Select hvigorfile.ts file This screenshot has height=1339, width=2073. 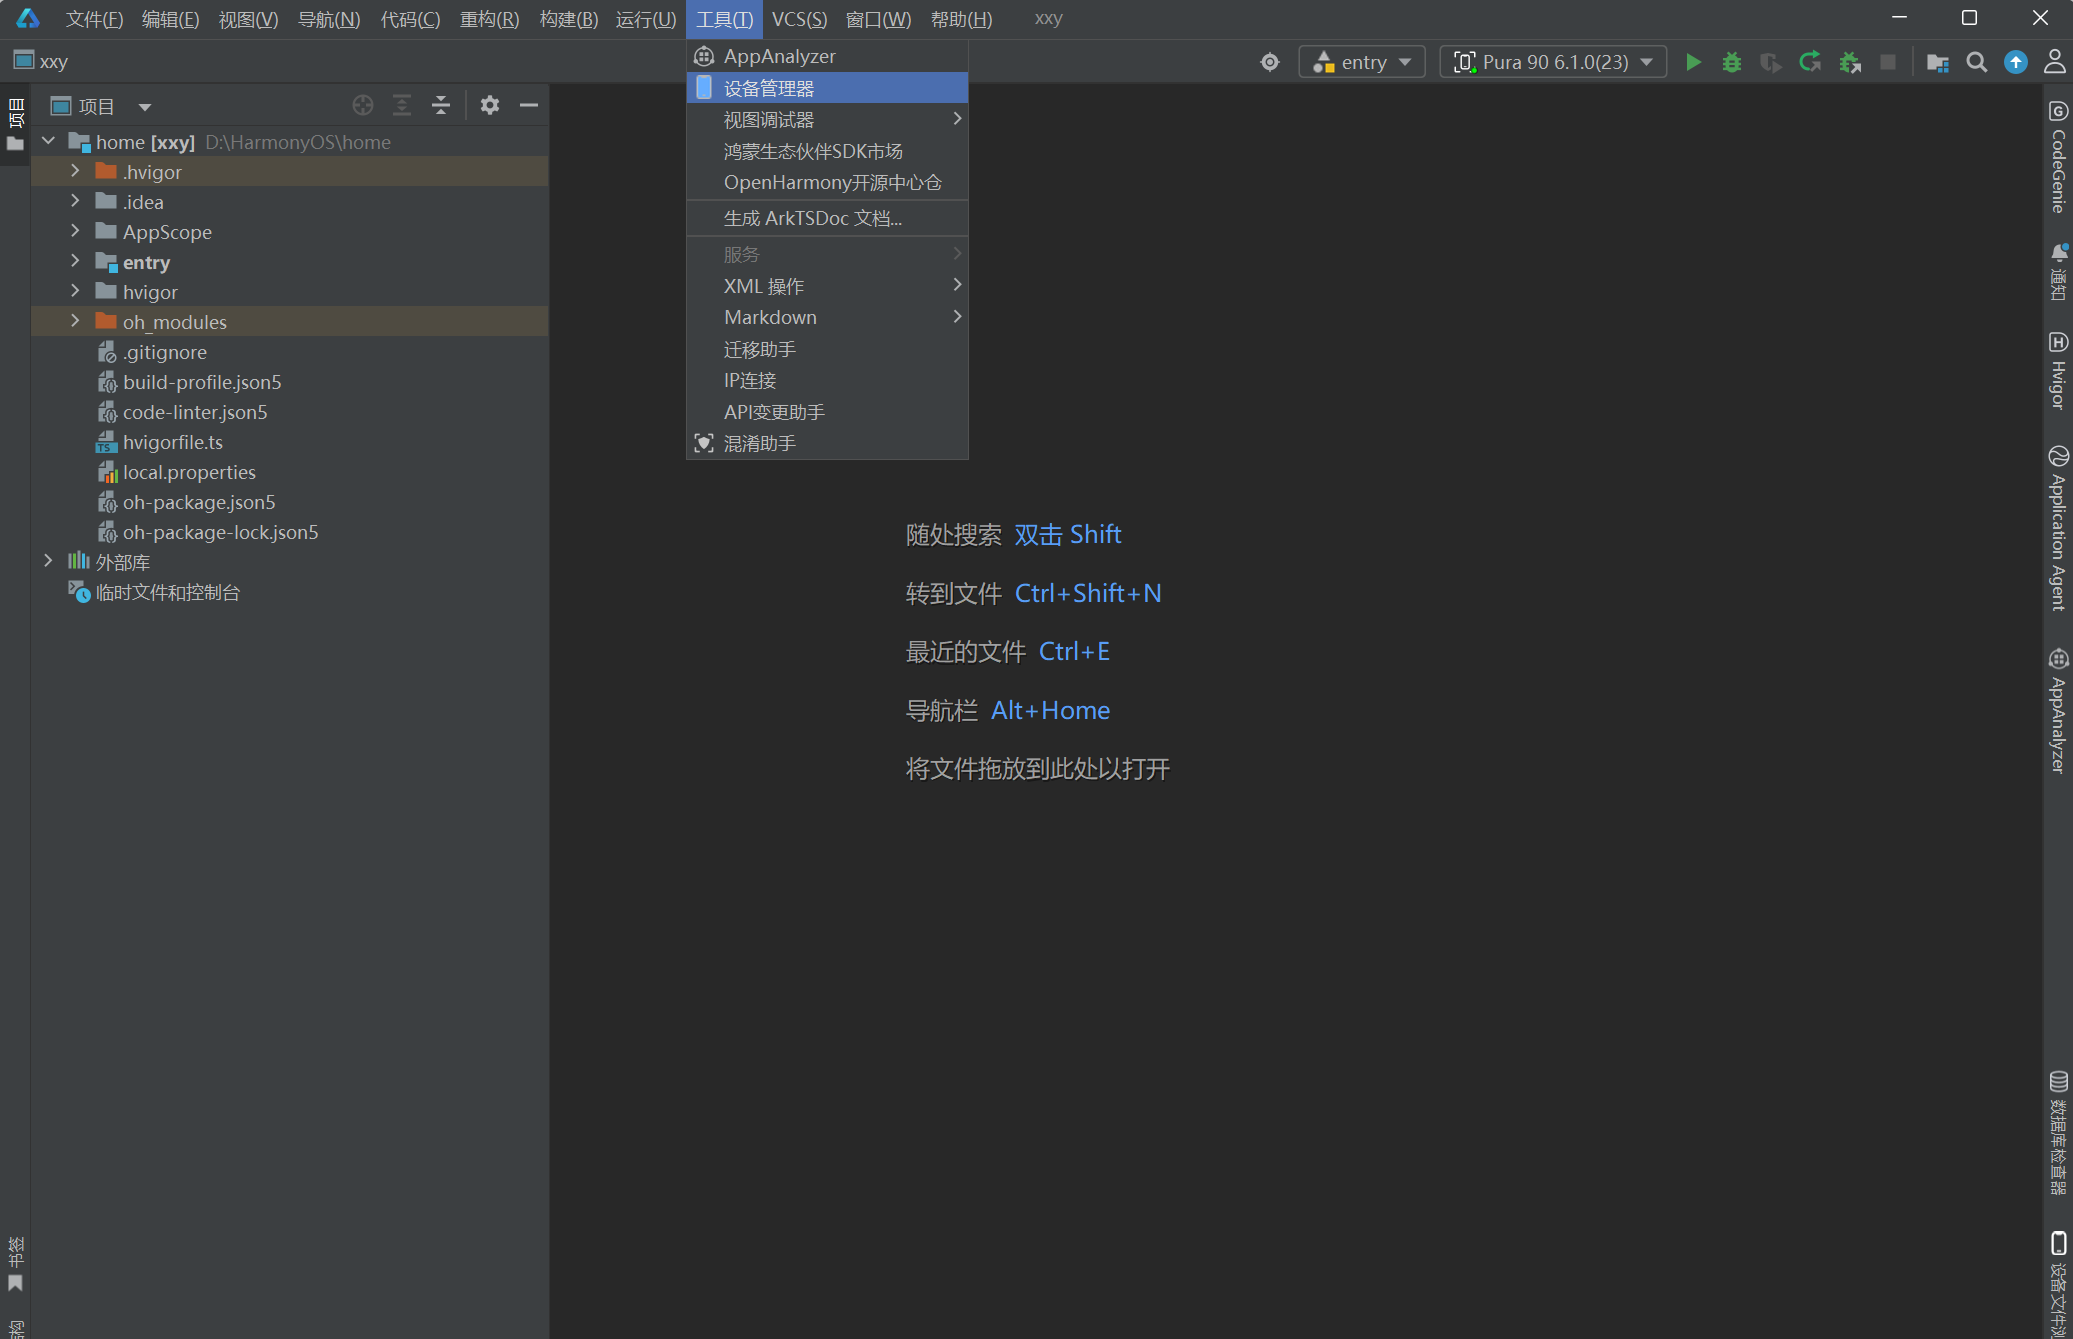[x=172, y=442]
